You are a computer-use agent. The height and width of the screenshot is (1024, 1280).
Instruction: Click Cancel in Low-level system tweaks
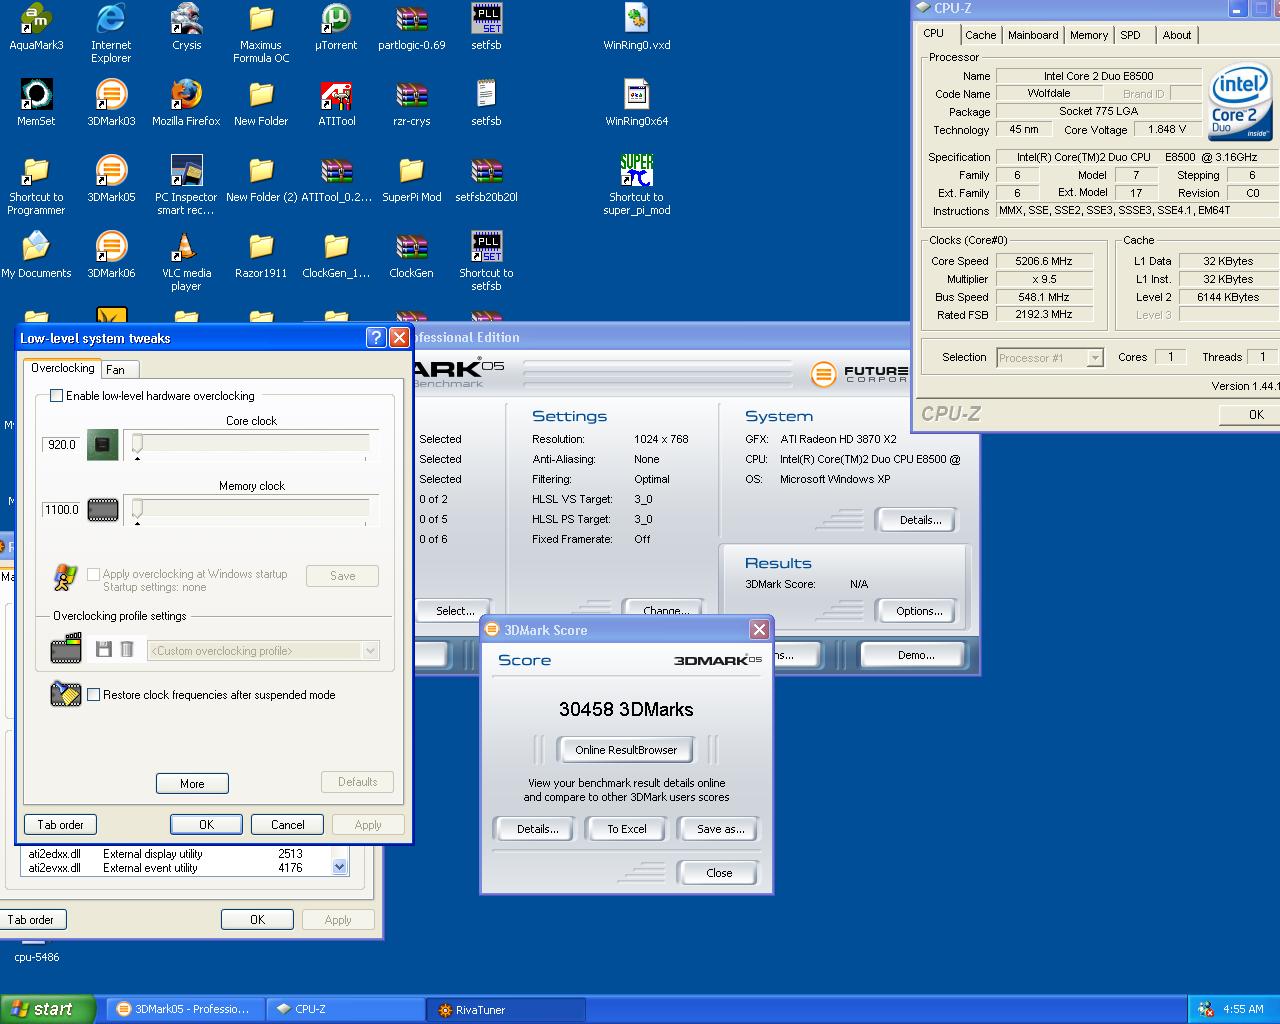coord(287,825)
